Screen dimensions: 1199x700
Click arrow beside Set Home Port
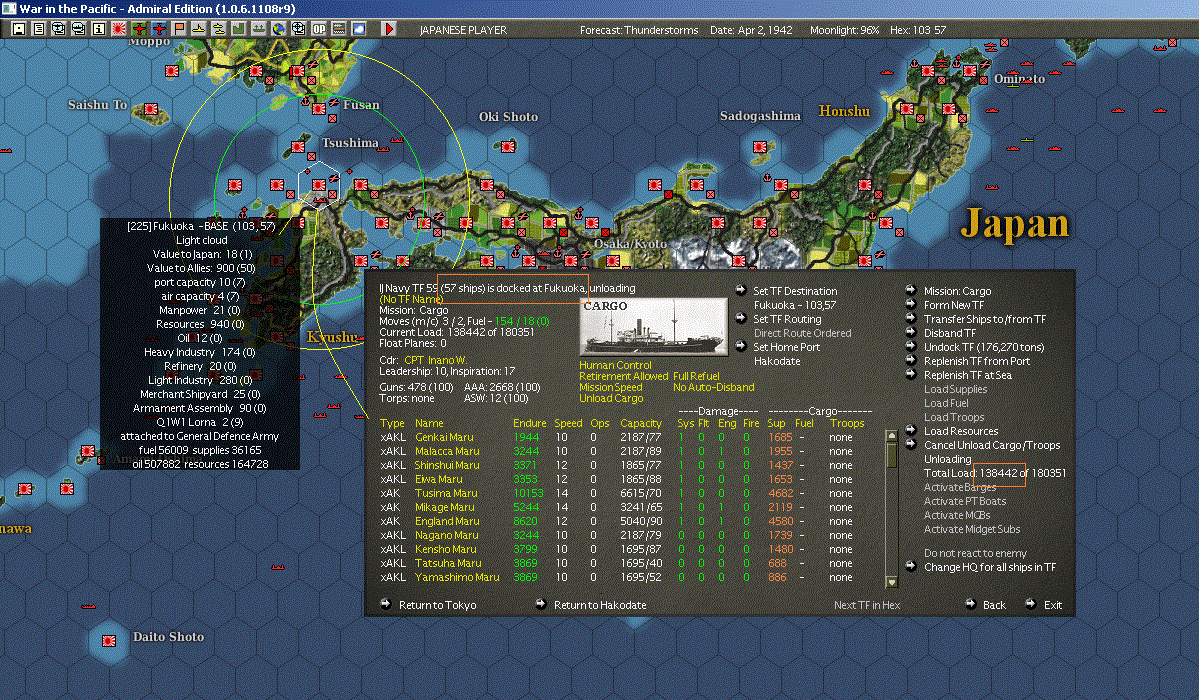(741, 346)
